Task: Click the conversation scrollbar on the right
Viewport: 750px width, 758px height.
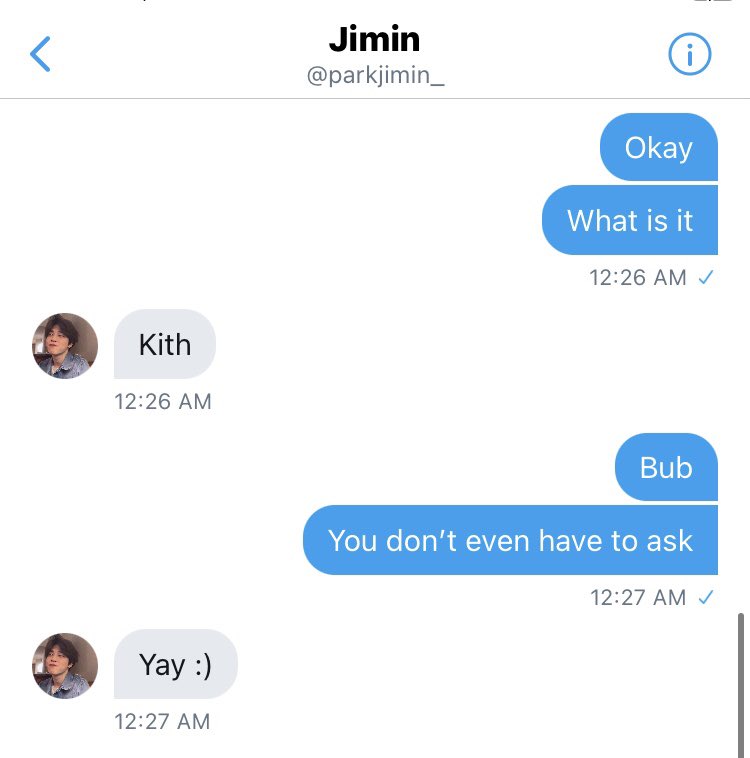Action: point(740,685)
